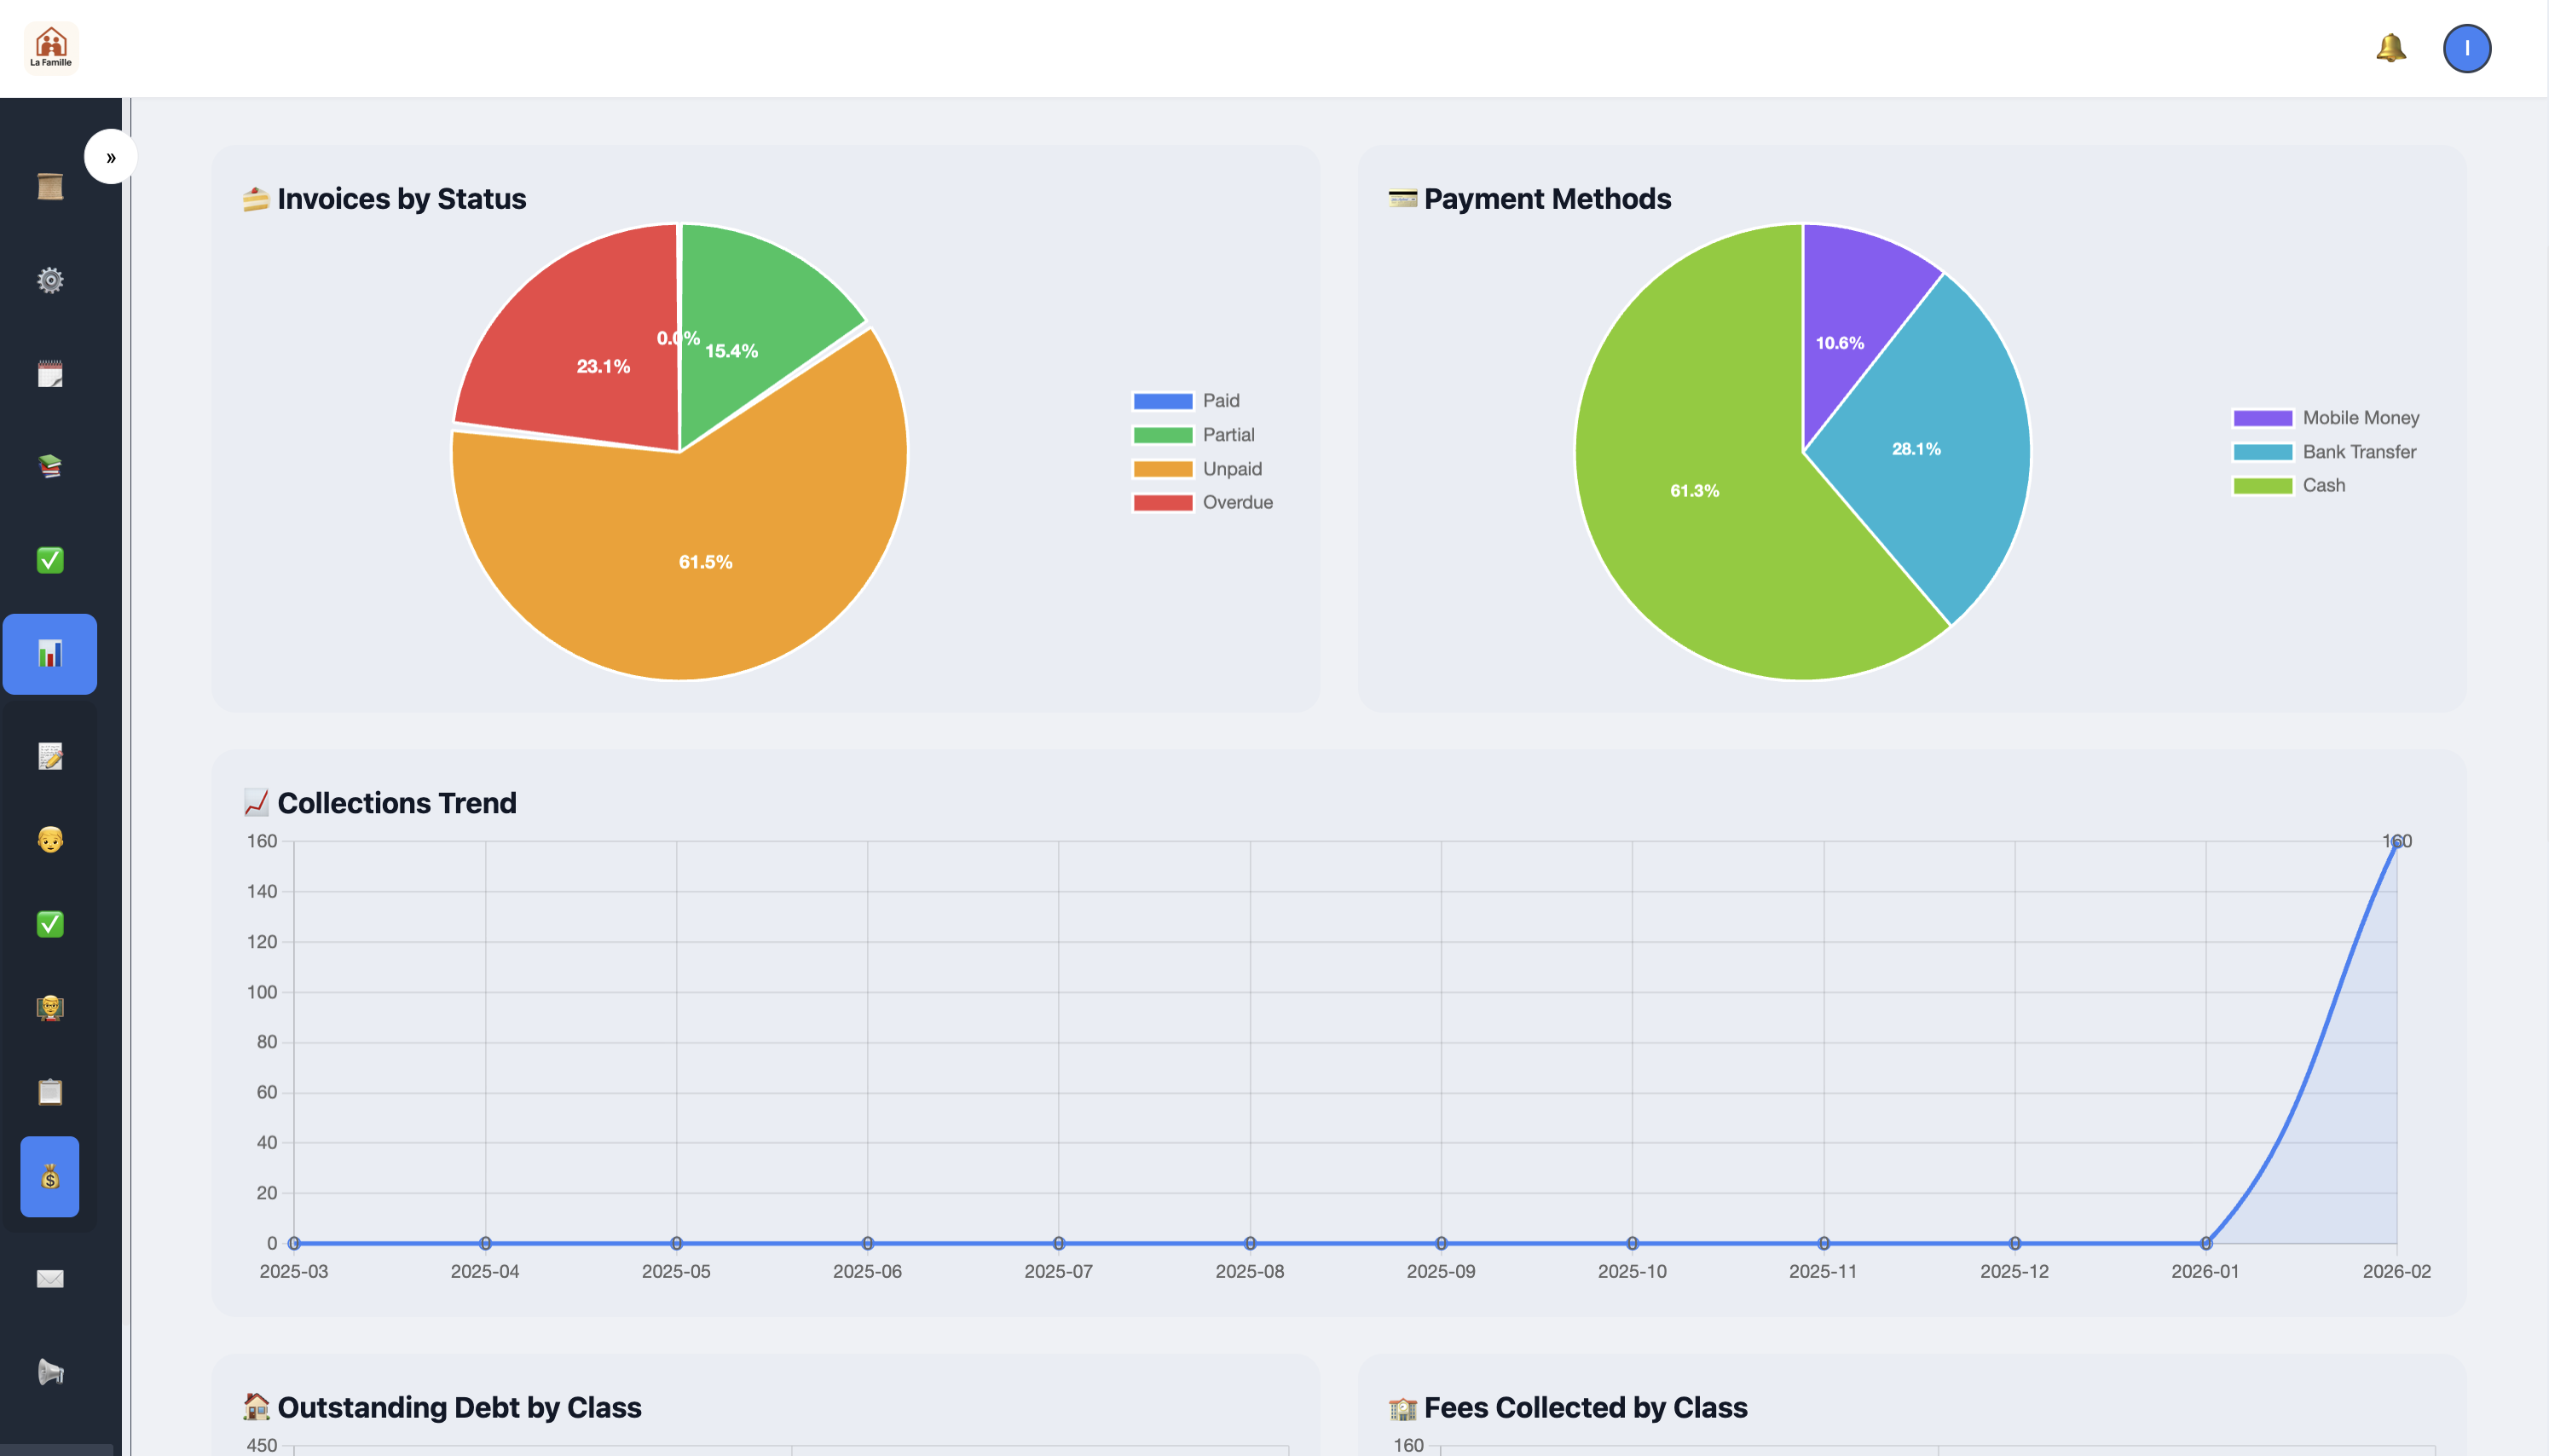Open the settings gear in the sidebar

50,280
